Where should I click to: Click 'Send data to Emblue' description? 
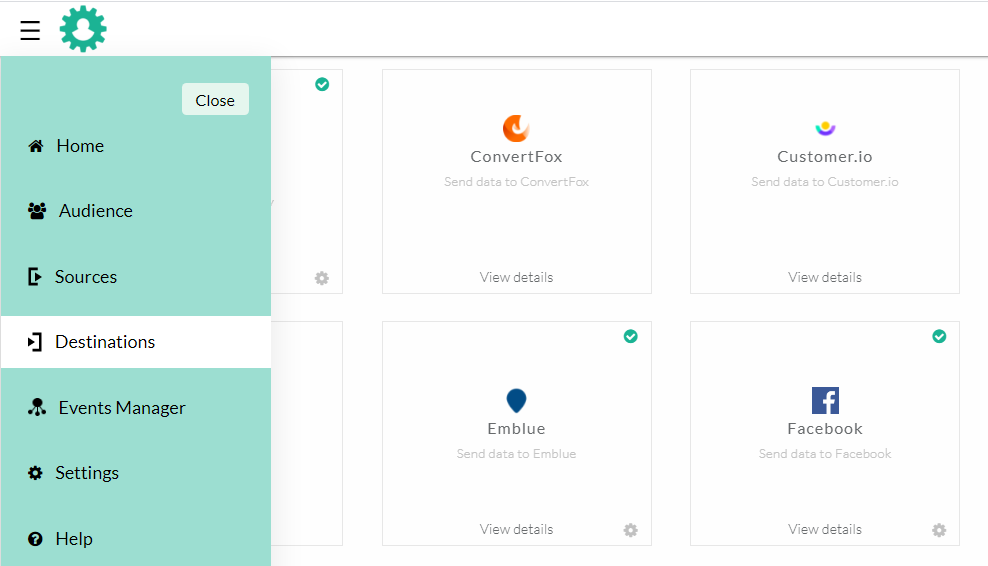click(516, 454)
